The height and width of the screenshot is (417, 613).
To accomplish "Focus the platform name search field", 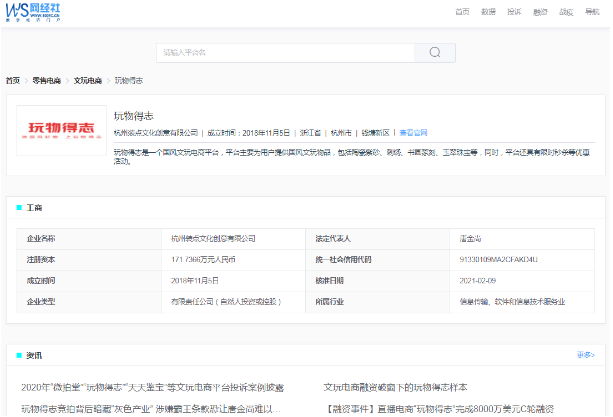I will pos(285,53).
